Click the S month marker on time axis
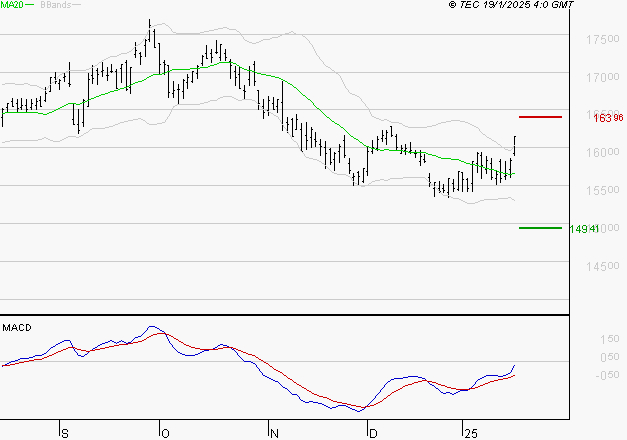Screen dimensions: 627x440 click(65, 434)
